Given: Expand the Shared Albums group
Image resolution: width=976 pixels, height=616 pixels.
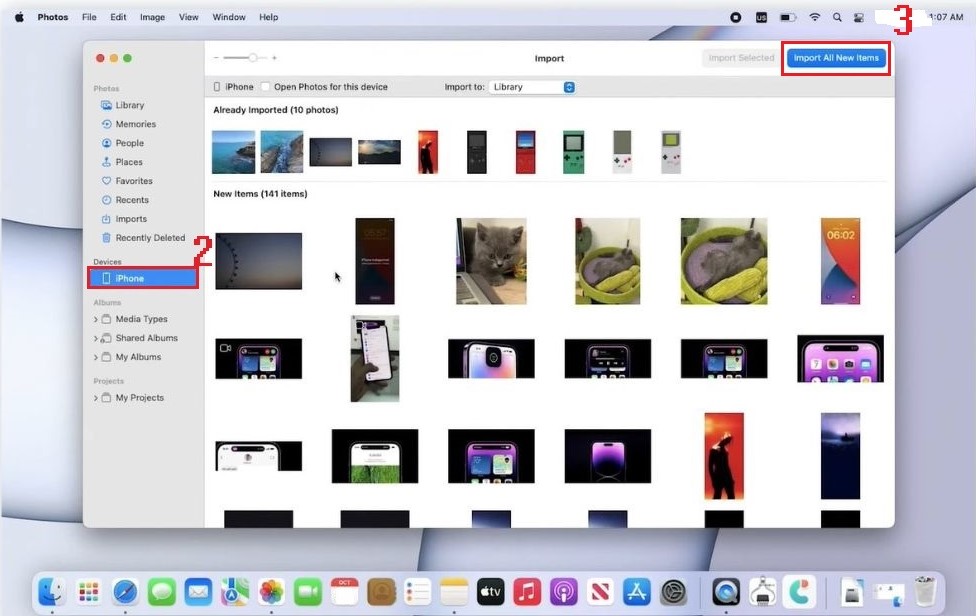Looking at the screenshot, I should point(96,338).
